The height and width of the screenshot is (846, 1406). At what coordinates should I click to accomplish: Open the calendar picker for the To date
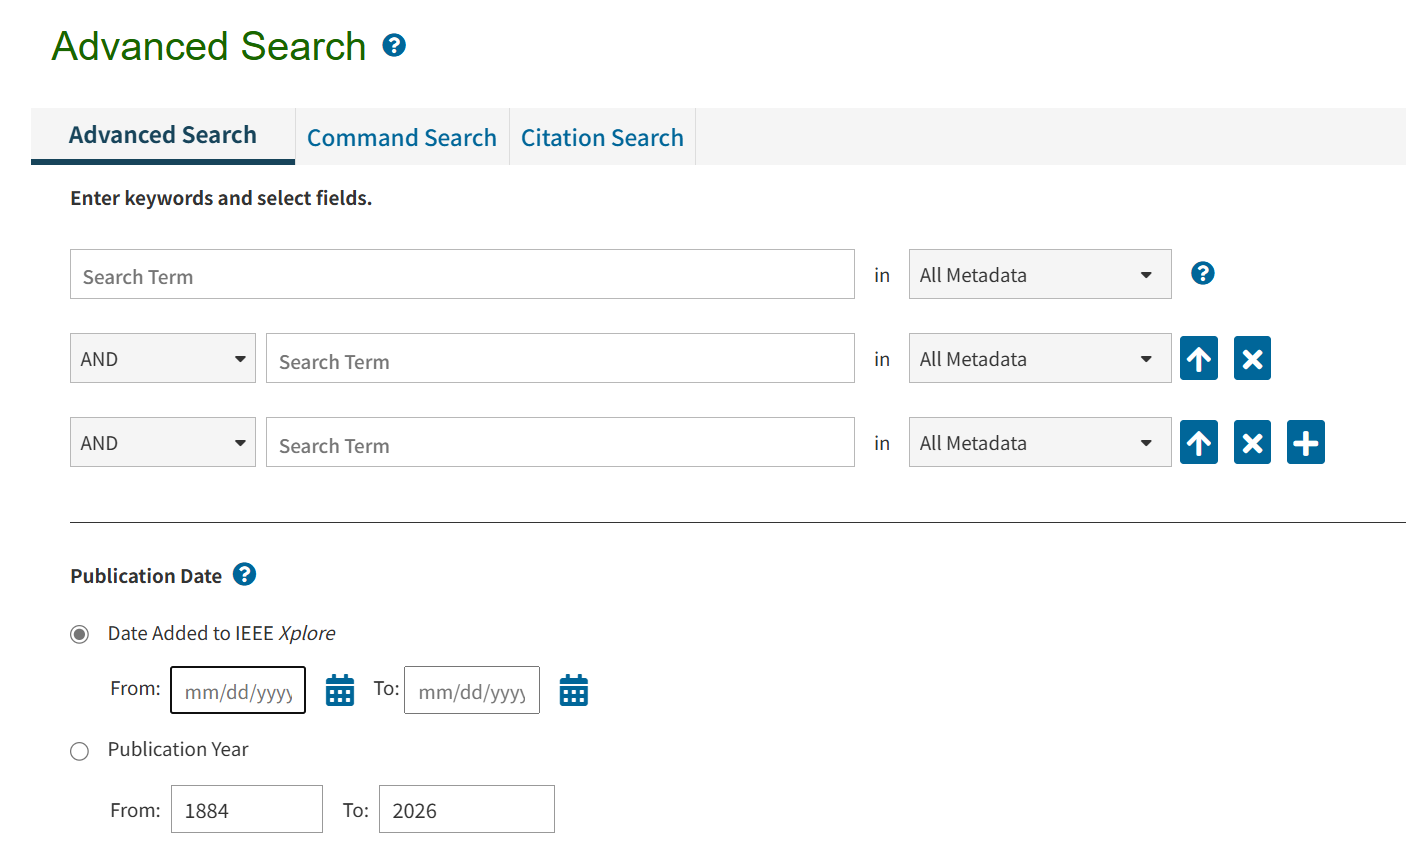coord(573,689)
